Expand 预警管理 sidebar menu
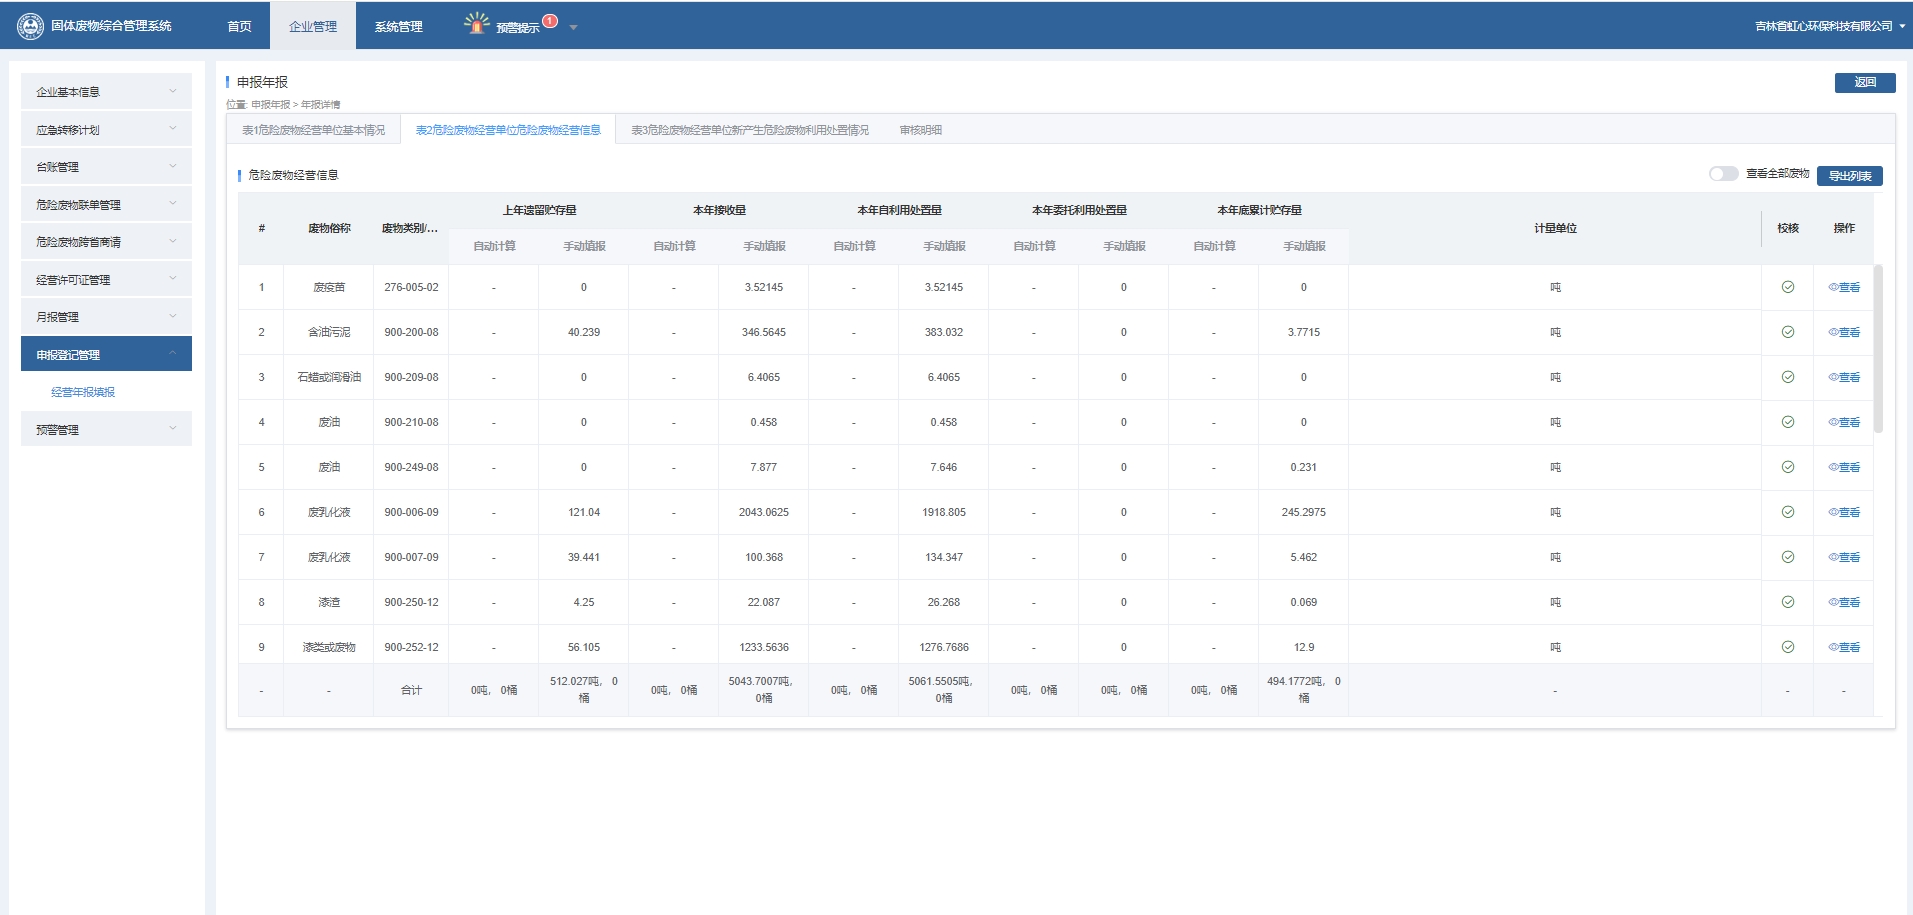The image size is (1913, 915). [x=106, y=429]
